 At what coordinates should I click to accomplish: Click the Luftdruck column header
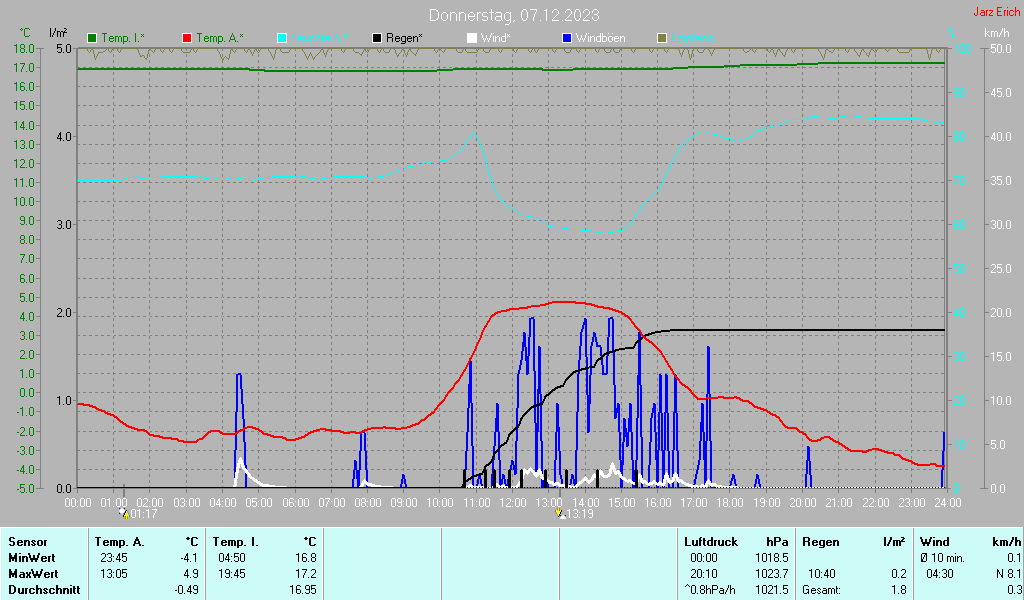tap(710, 541)
